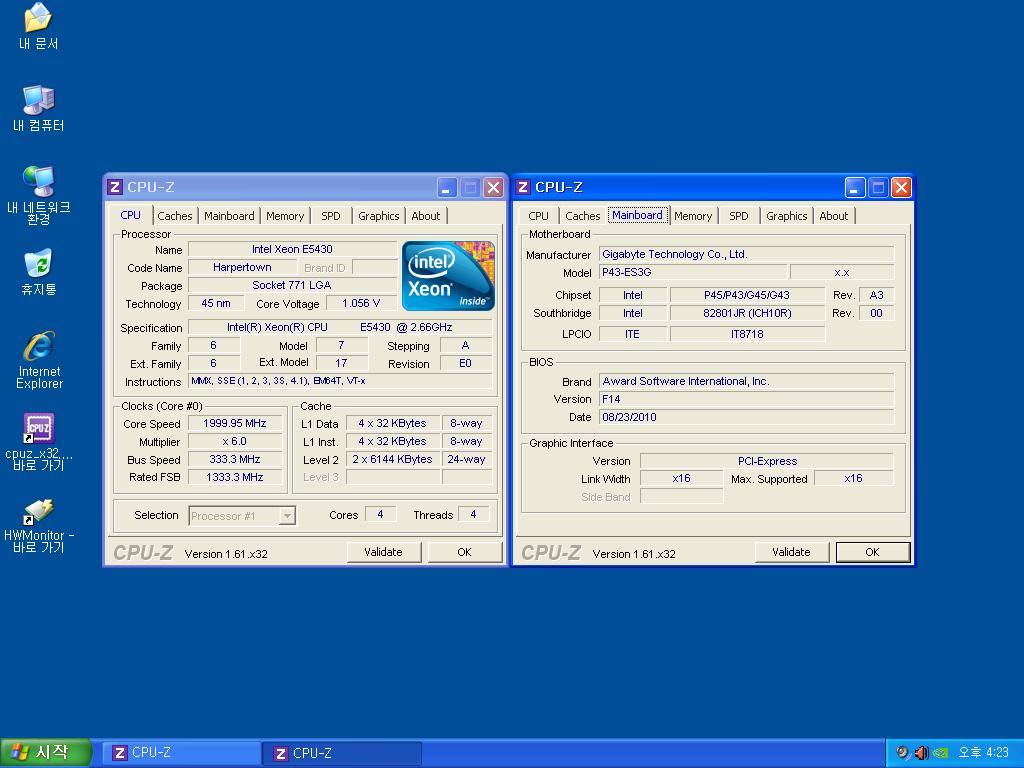Close the right CPU-Z window
The image size is (1024, 768).
tap(901, 188)
